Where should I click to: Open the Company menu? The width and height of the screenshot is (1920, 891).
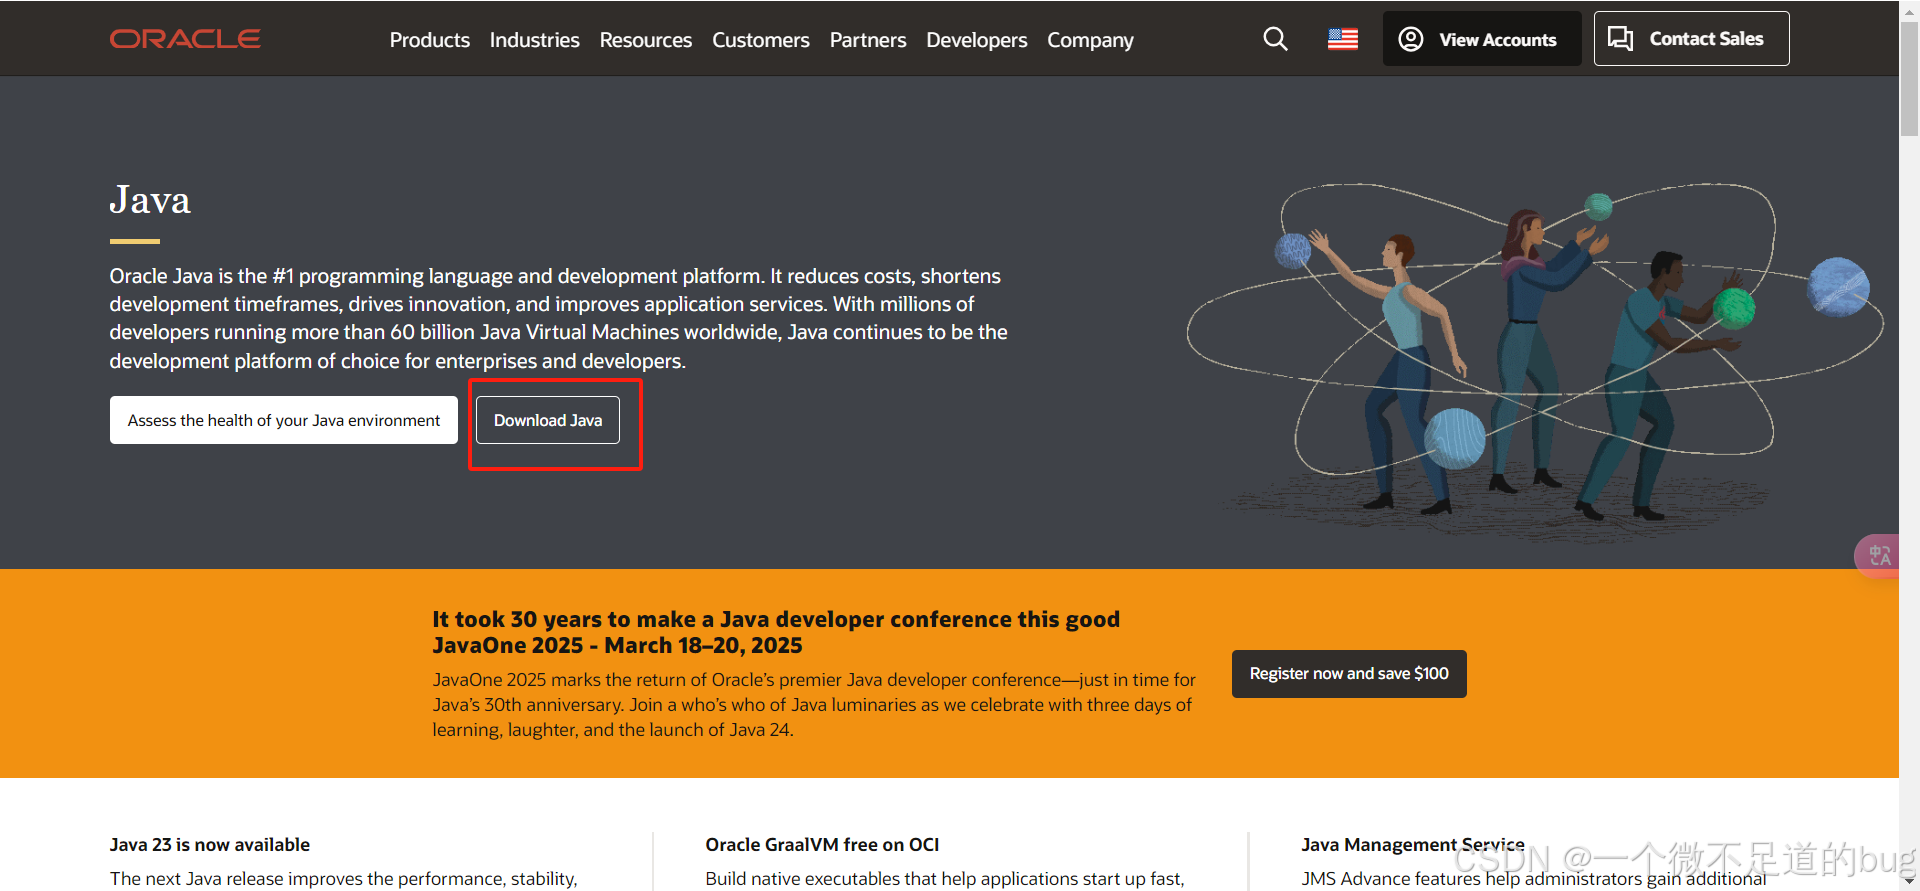1090,40
